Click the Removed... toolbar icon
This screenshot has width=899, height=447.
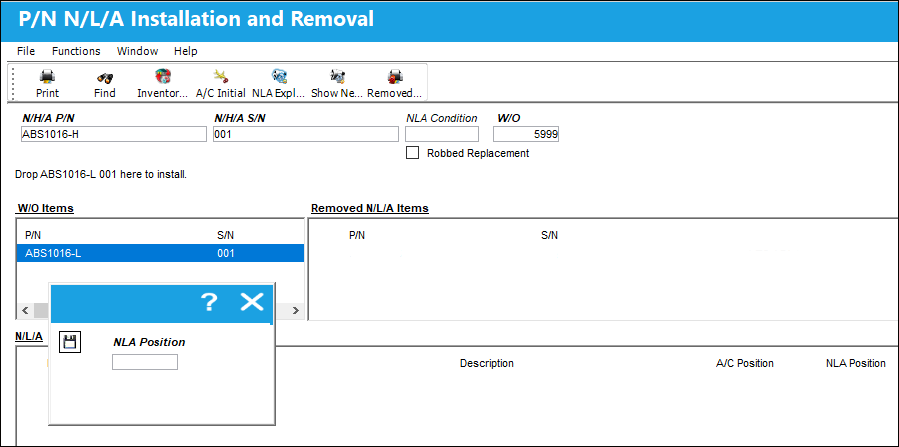point(394,83)
